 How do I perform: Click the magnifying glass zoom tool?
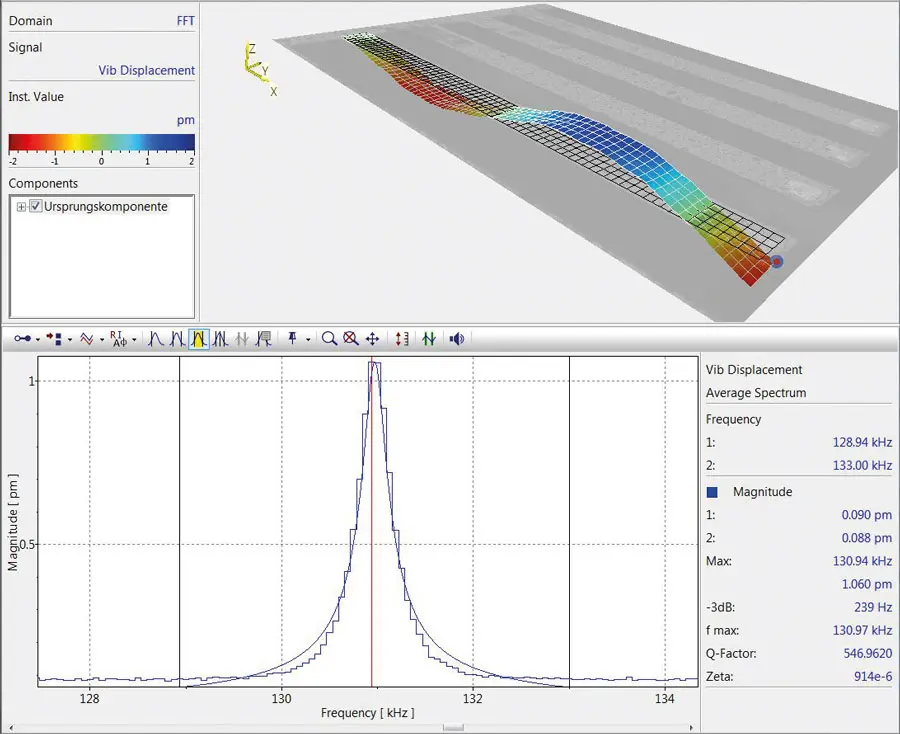tap(329, 339)
